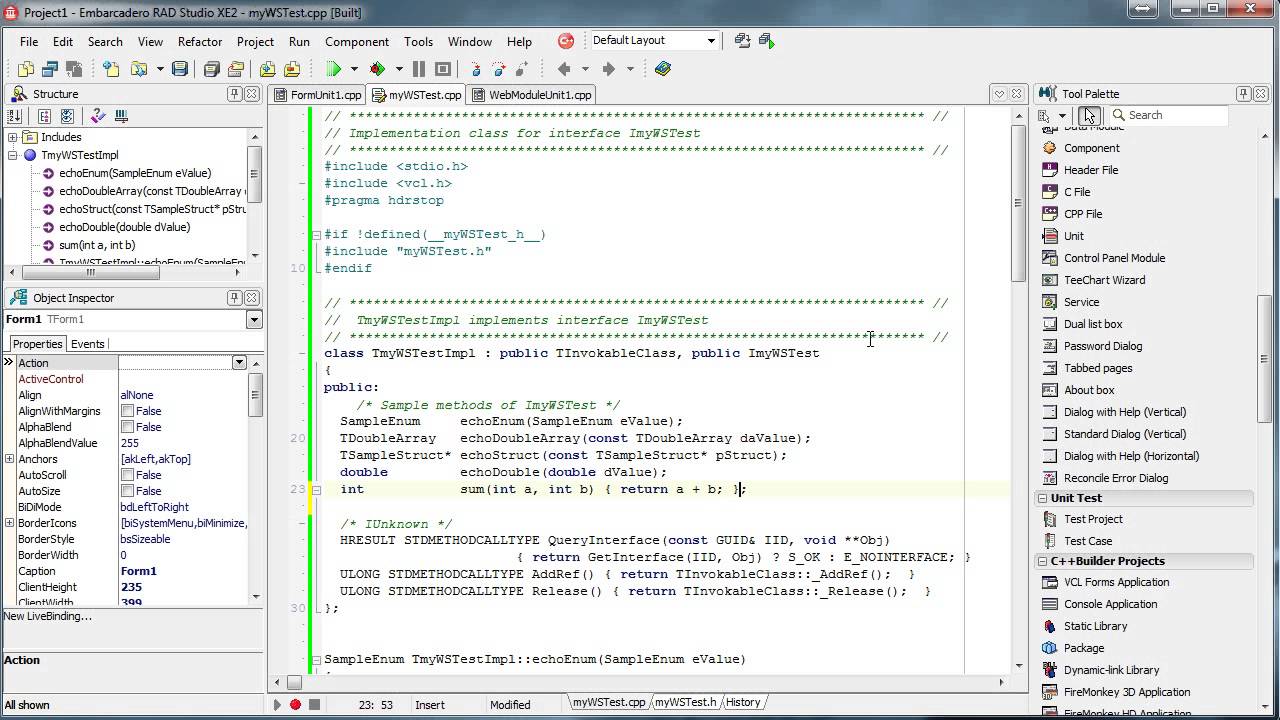Expand the Includes tree node
This screenshot has height=720, width=1280.
tap(13, 137)
